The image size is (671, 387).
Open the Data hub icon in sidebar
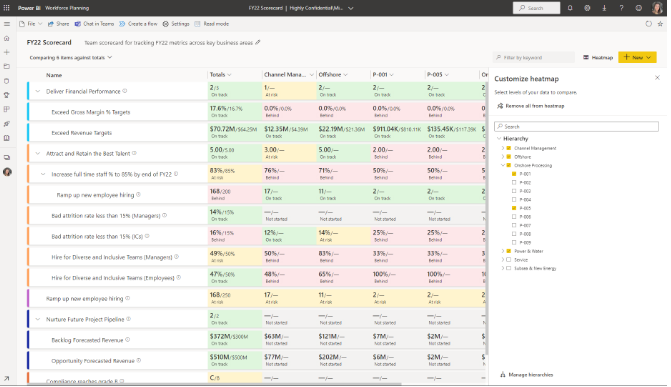[6, 81]
